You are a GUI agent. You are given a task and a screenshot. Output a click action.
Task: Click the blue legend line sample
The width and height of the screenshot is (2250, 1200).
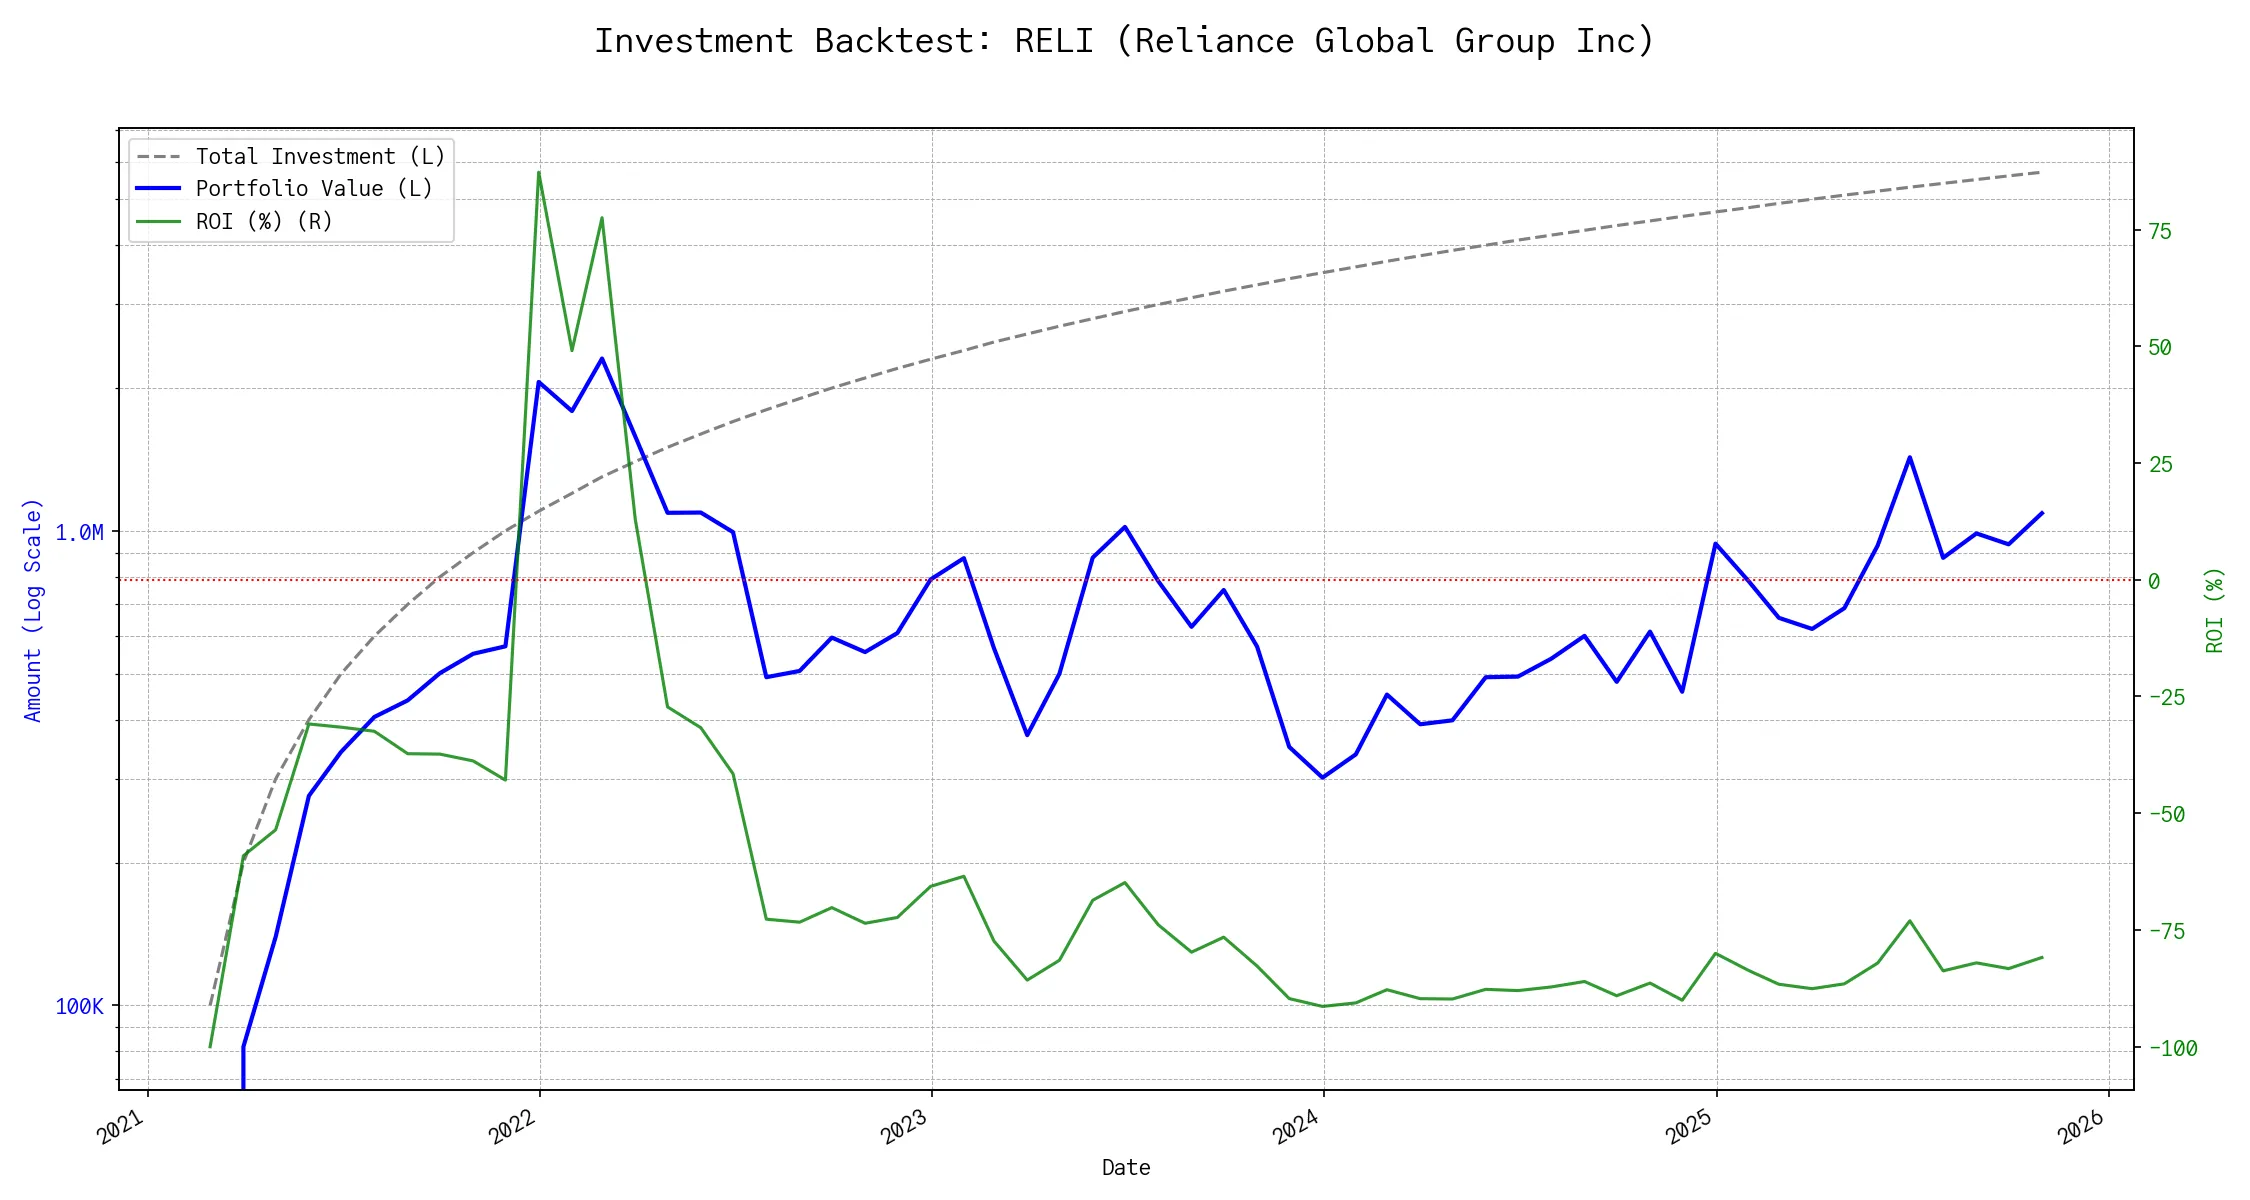159,189
